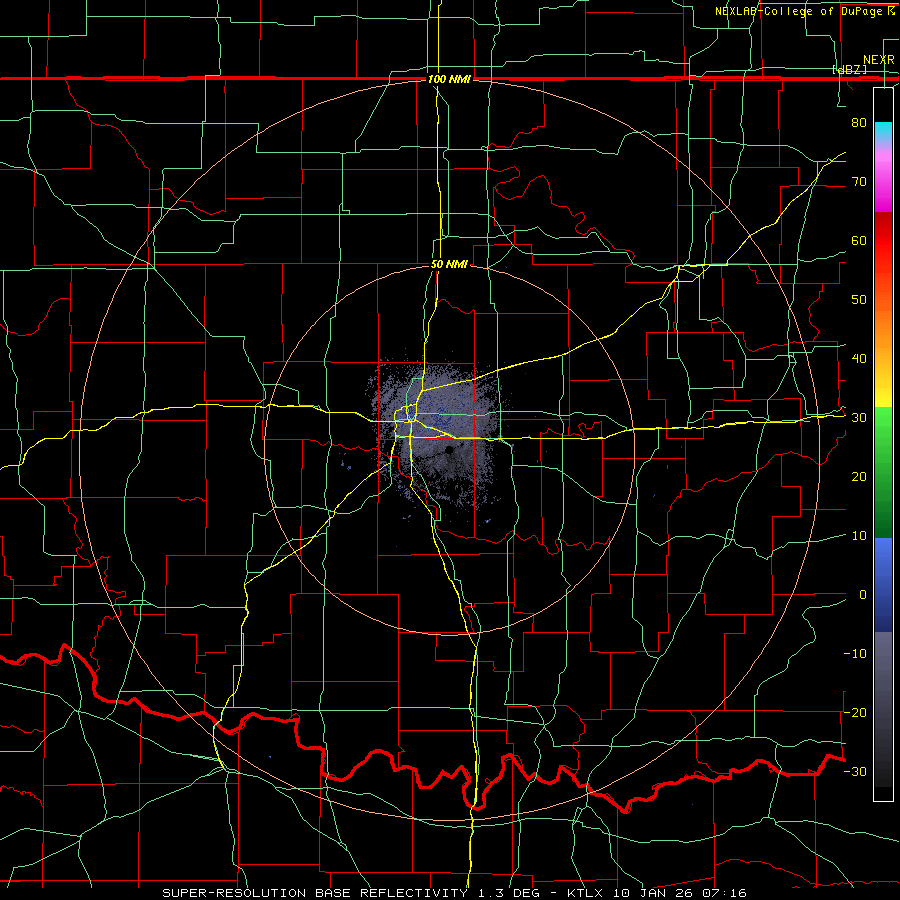Screen dimensions: 900x900
Task: Select the 60 value on the dBZ scale
Action: click(859, 240)
